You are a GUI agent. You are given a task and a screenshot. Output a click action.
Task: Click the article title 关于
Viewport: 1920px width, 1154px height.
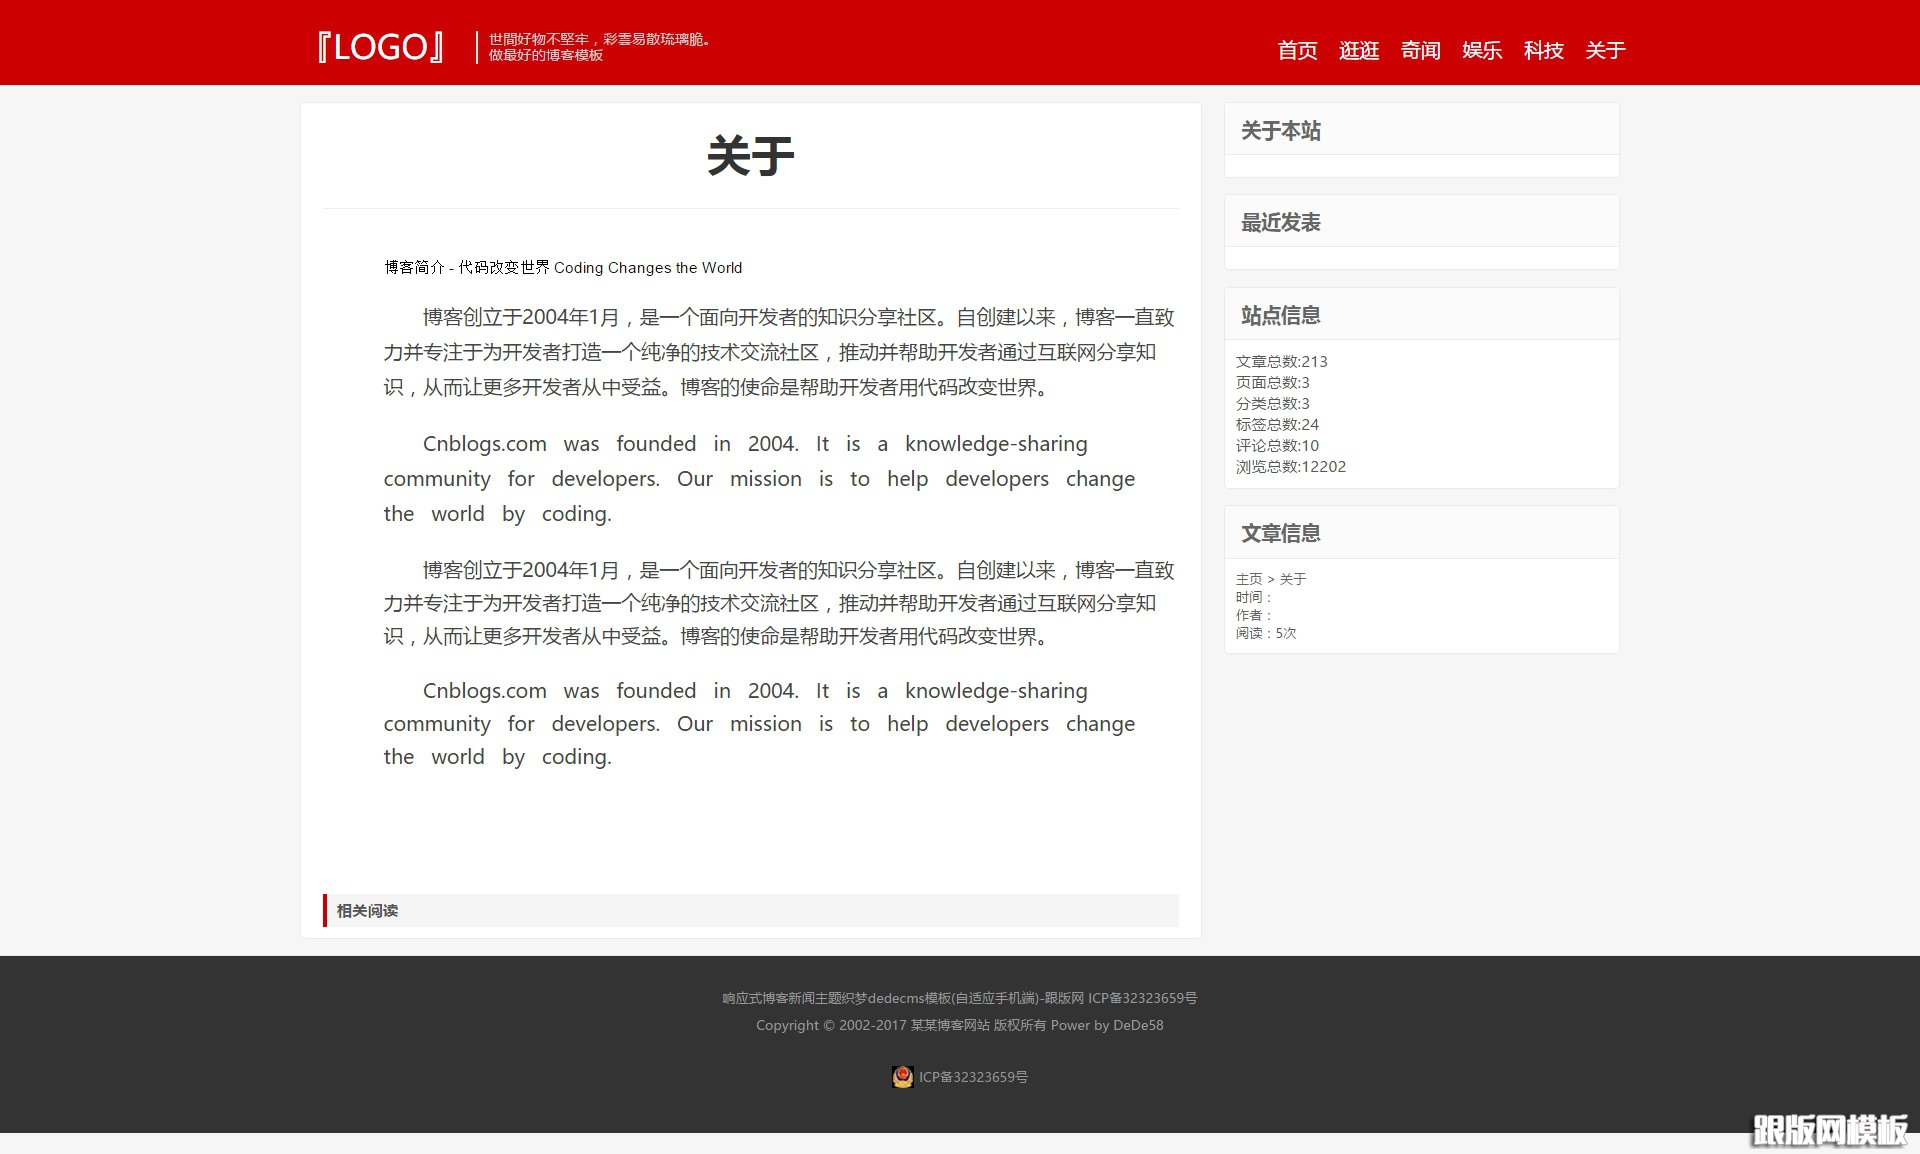tap(750, 156)
